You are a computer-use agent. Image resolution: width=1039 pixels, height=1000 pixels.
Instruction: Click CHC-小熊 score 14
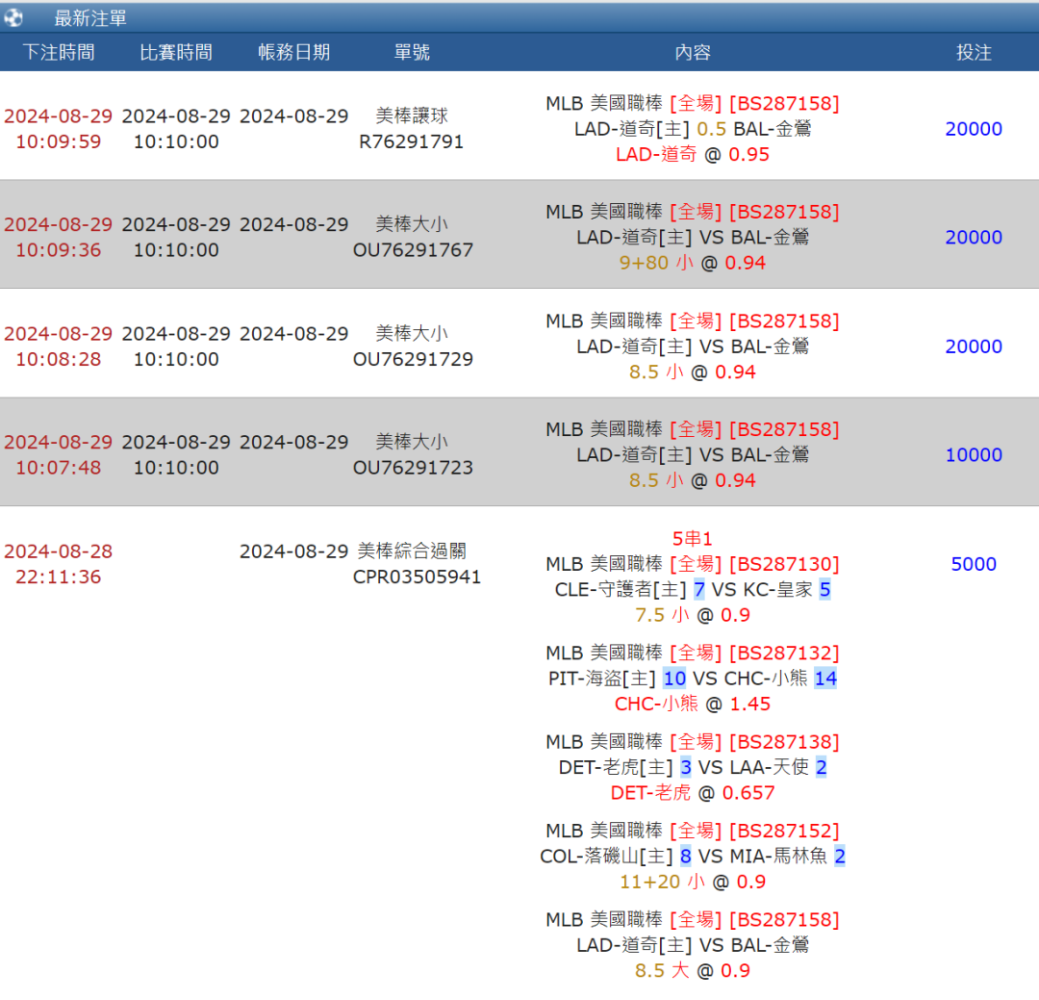[x=826, y=679]
